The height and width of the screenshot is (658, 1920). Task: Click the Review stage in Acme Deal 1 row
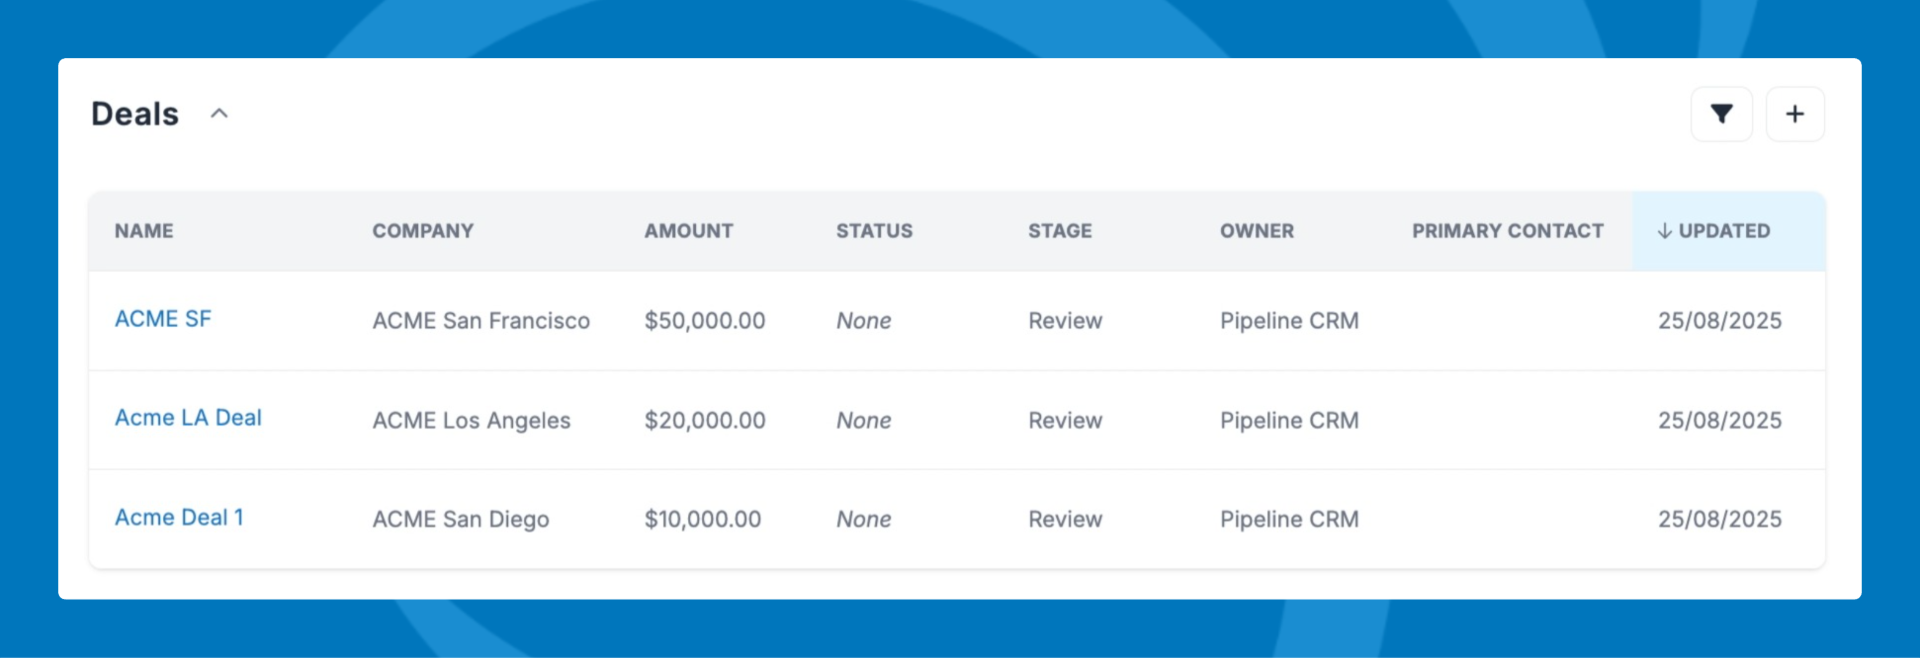[1065, 520]
